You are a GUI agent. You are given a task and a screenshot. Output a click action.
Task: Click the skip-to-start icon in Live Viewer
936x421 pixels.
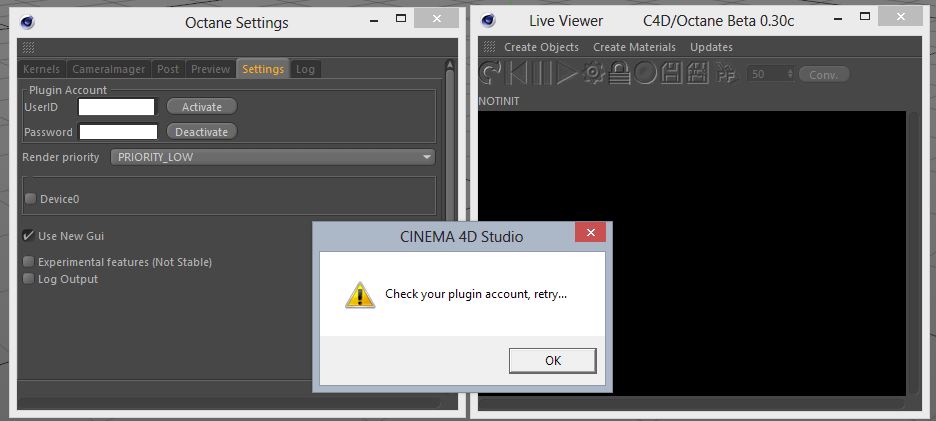[x=517, y=73]
